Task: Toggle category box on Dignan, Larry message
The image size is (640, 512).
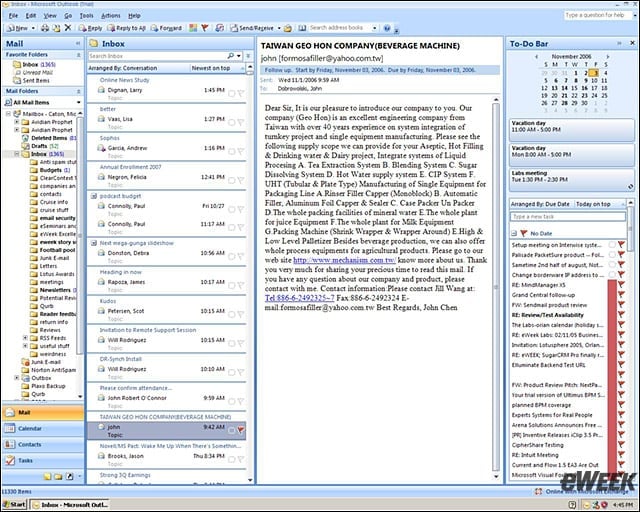Action: (x=231, y=94)
